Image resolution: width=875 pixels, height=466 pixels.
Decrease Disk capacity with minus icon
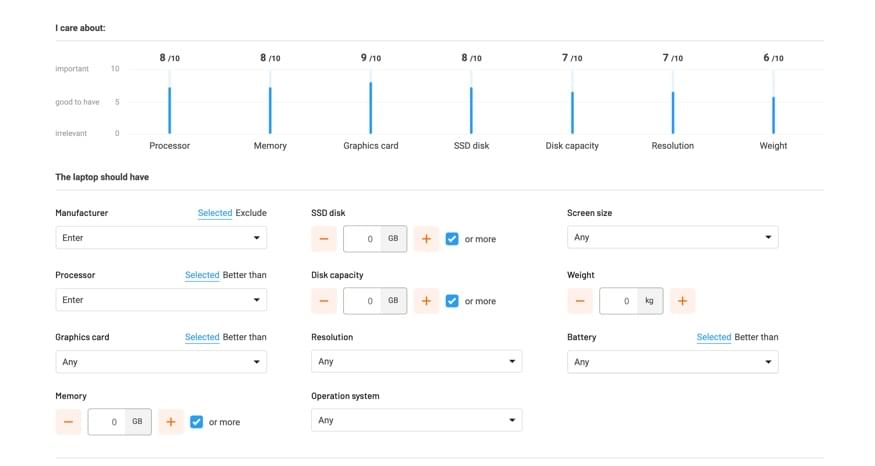coord(324,301)
